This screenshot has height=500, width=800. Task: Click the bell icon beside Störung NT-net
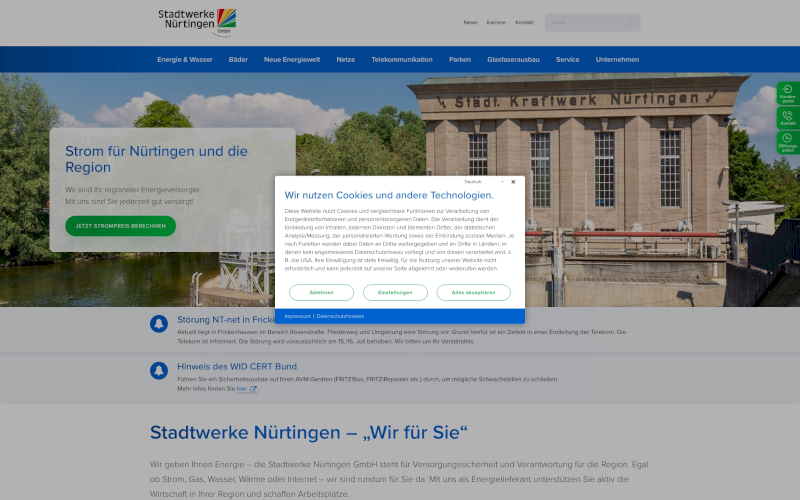(x=159, y=324)
